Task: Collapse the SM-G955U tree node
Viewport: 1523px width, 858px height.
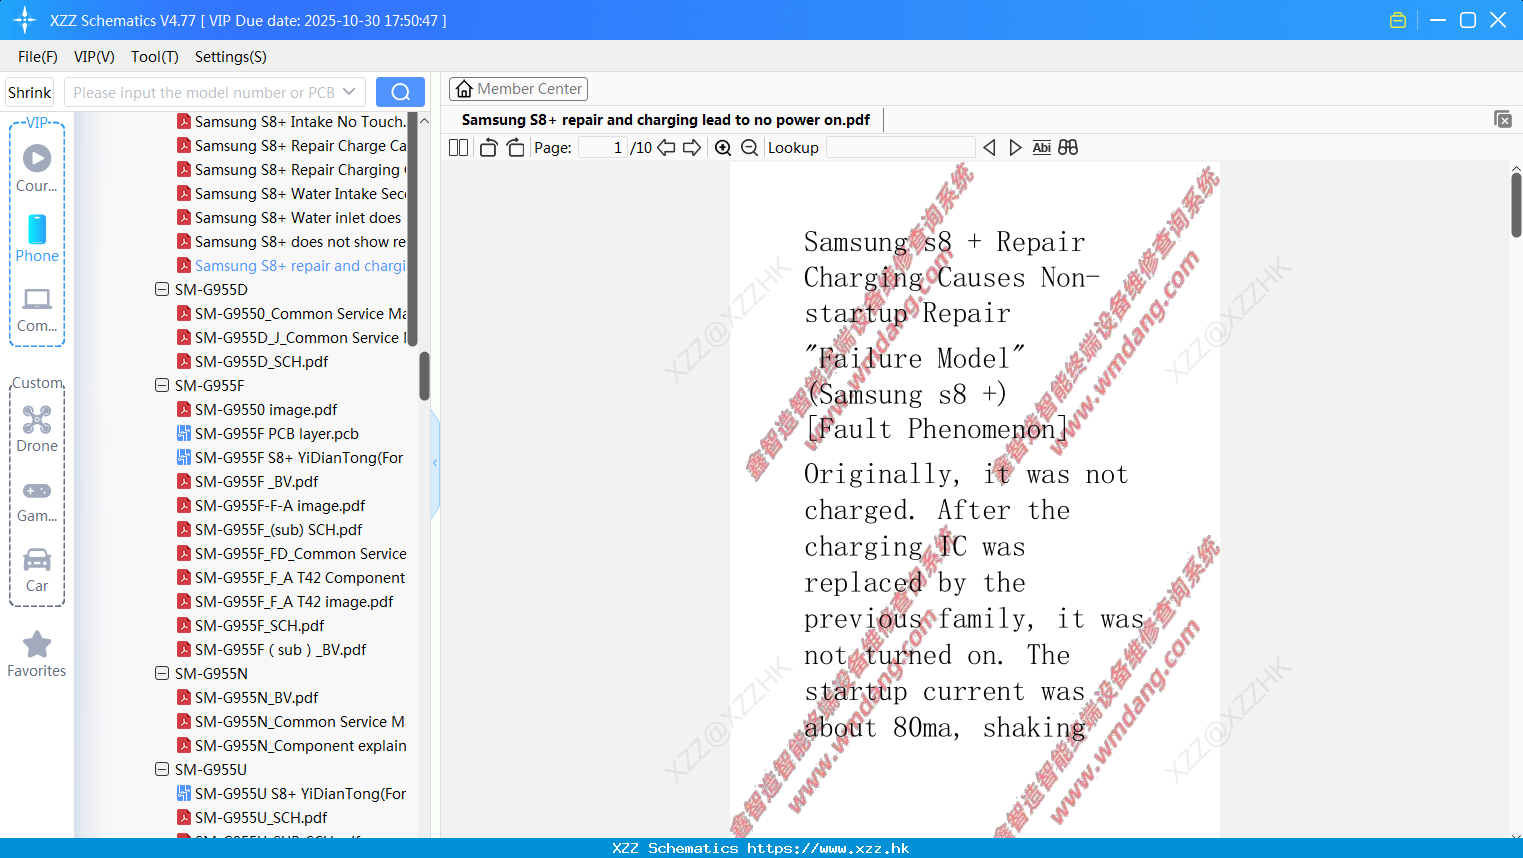Action: pyautogui.click(x=162, y=769)
